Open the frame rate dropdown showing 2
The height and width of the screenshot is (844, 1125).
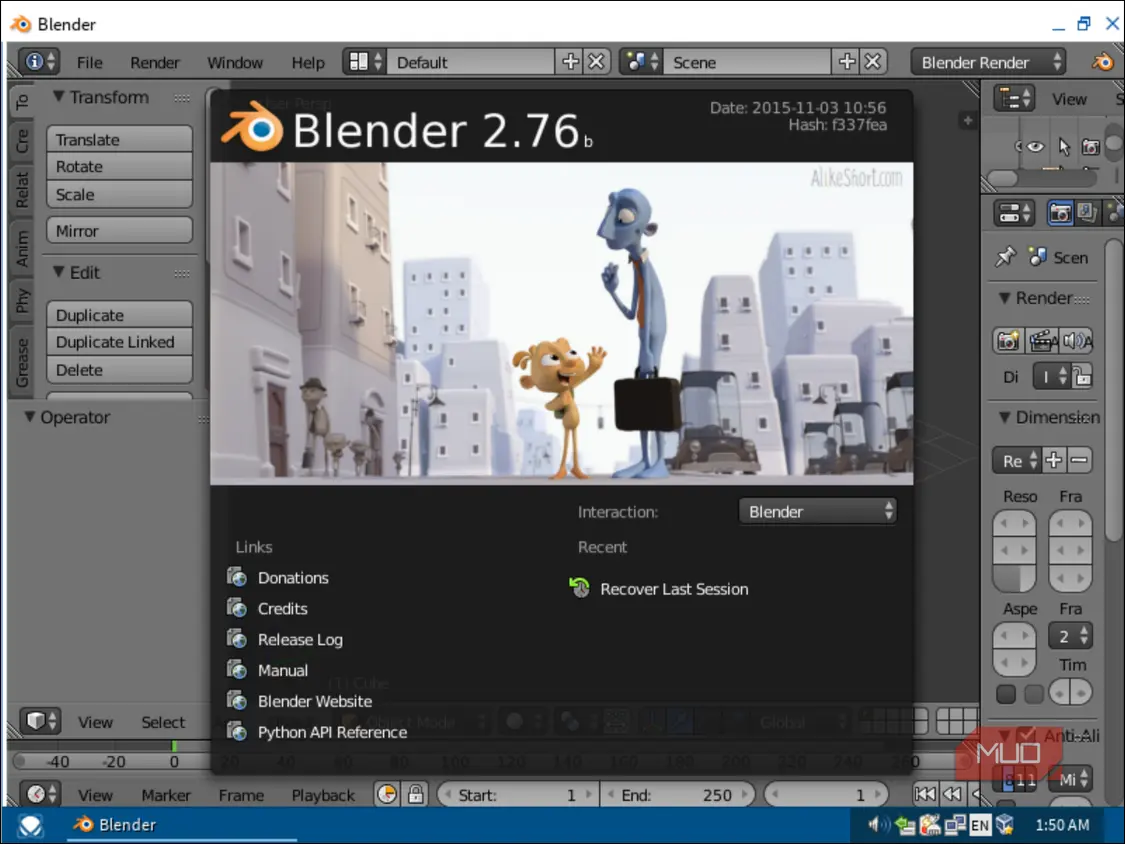(1071, 635)
